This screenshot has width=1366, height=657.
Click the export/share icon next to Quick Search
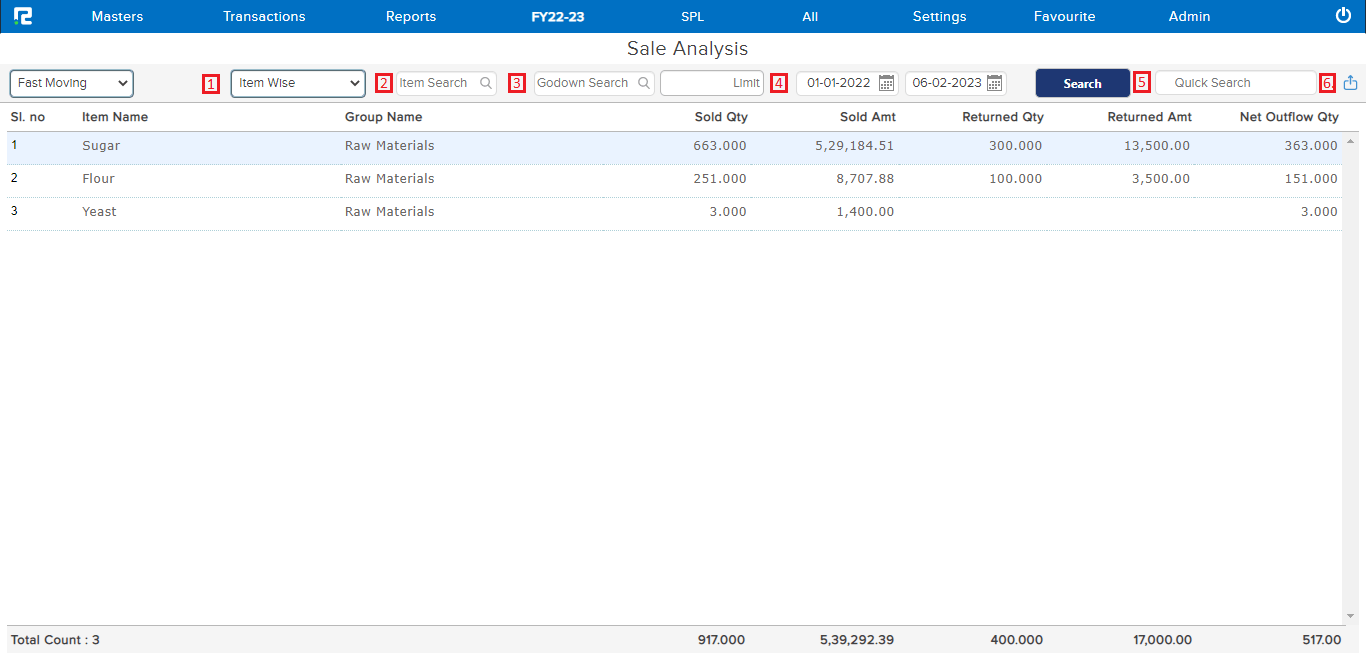point(1351,83)
